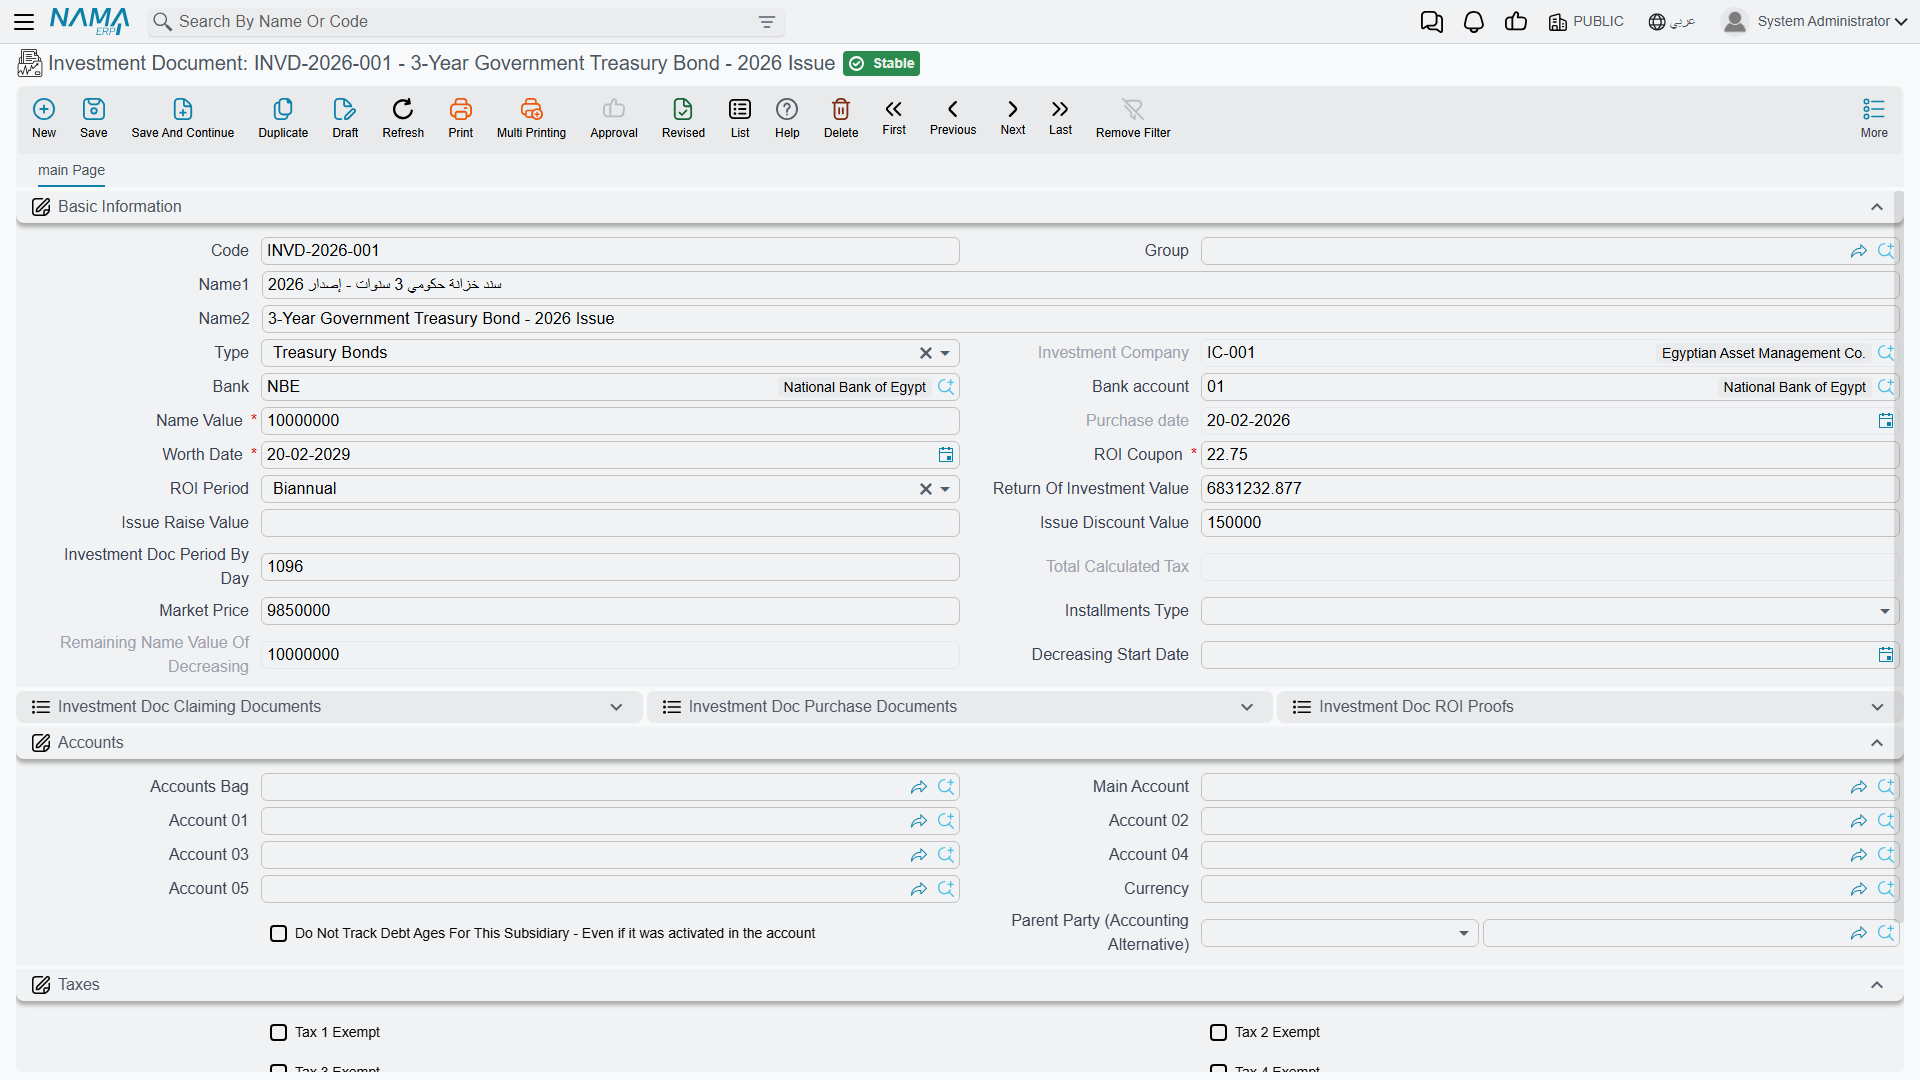Open the ROI Period dropdown arrow
Screen dimensions: 1920x1080
pos(945,489)
